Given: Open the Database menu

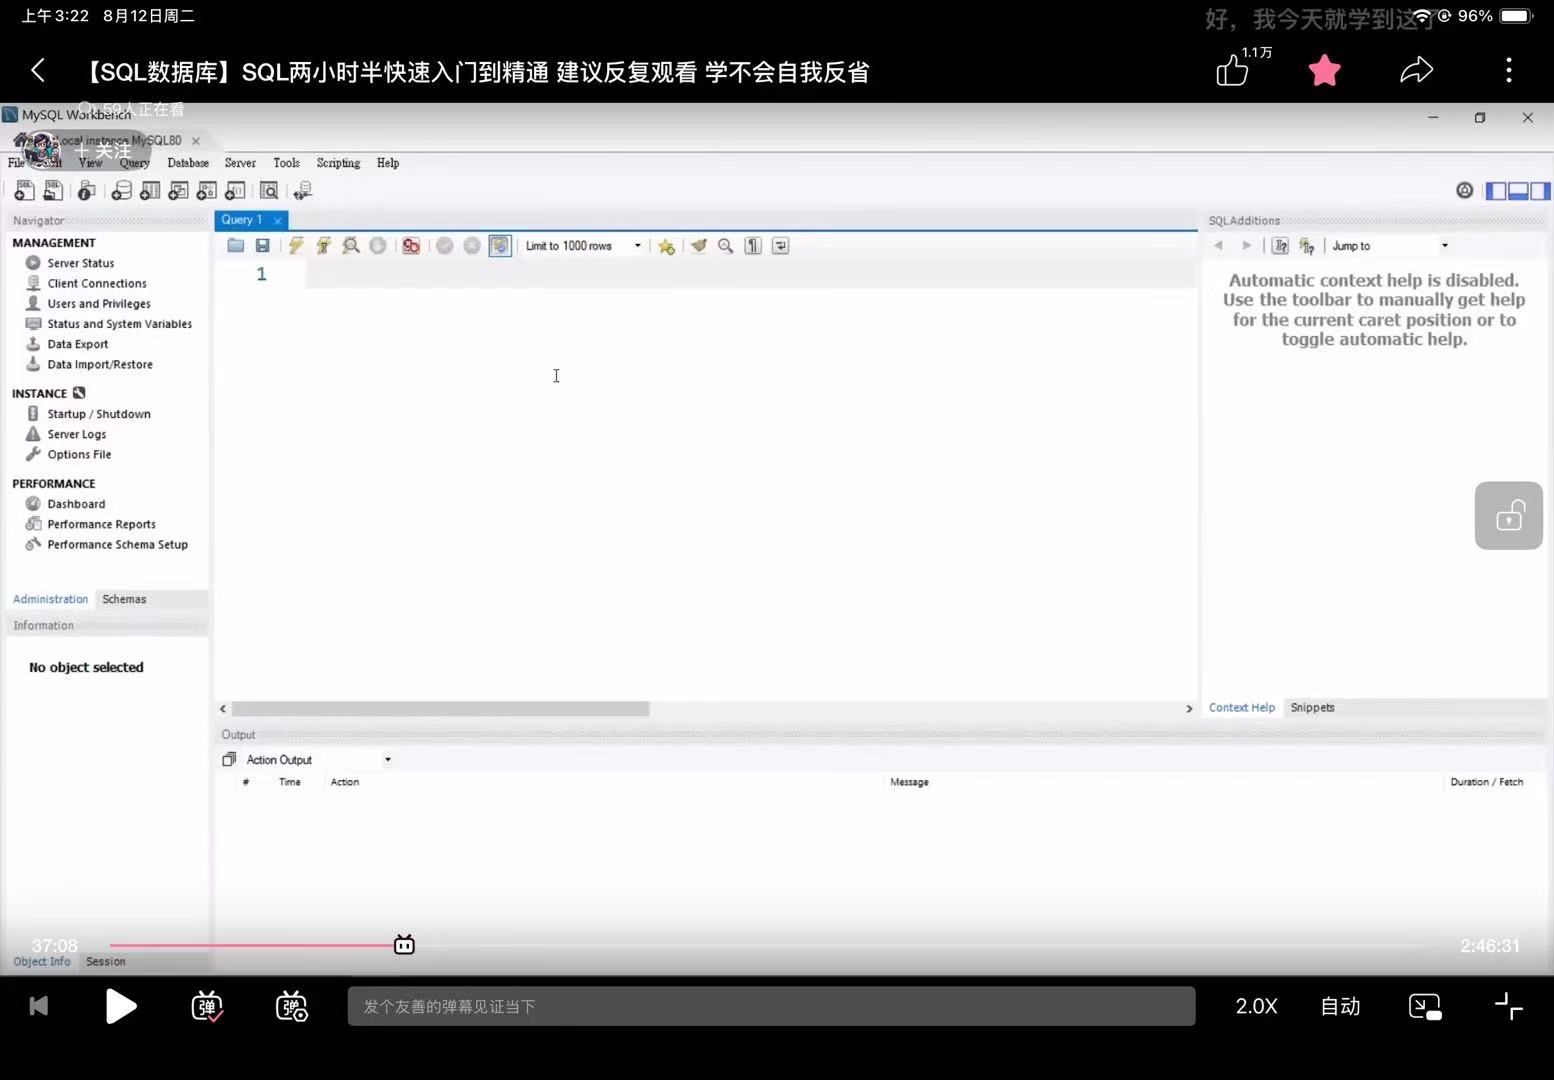Looking at the screenshot, I should (188, 163).
